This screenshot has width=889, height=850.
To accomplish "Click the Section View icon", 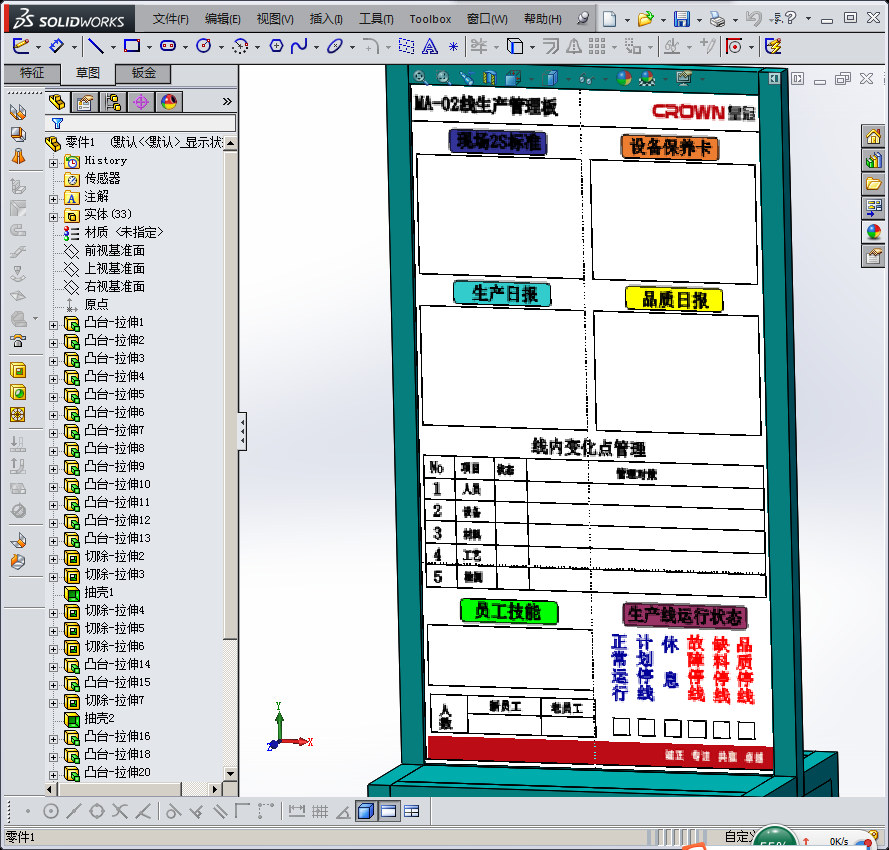I will coord(489,77).
